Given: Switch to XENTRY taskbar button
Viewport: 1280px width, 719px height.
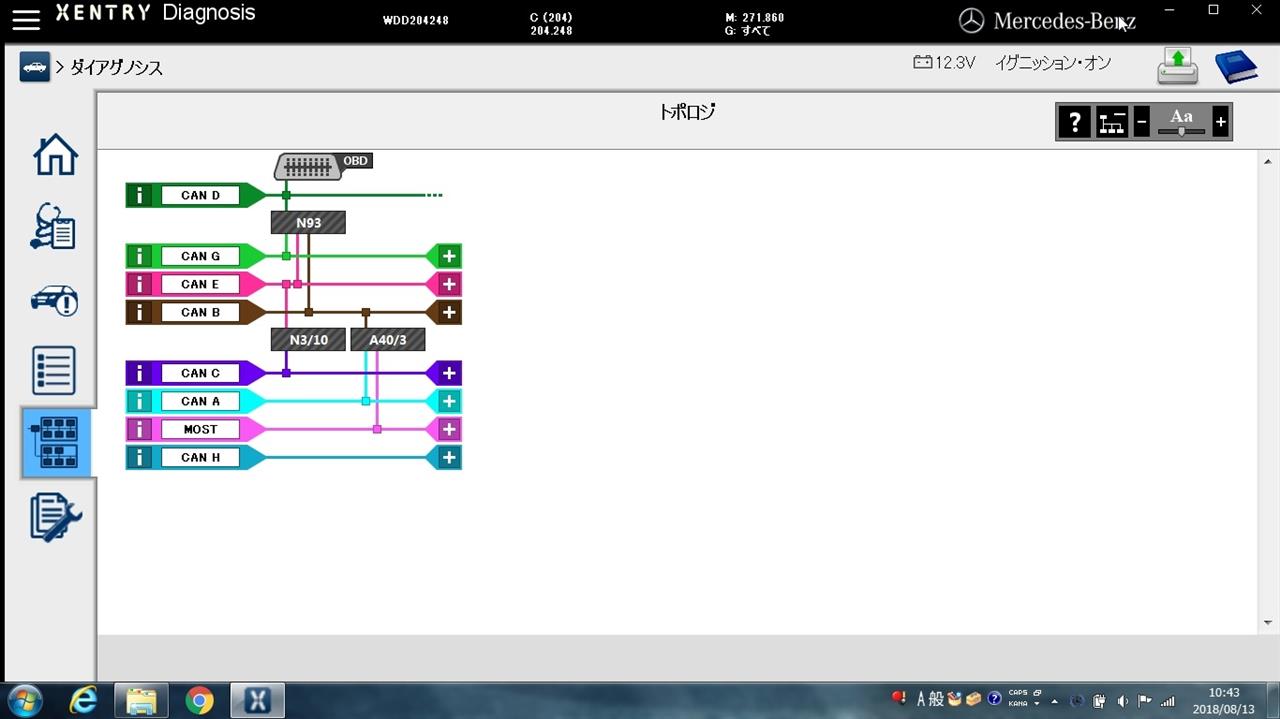Looking at the screenshot, I should (x=257, y=700).
